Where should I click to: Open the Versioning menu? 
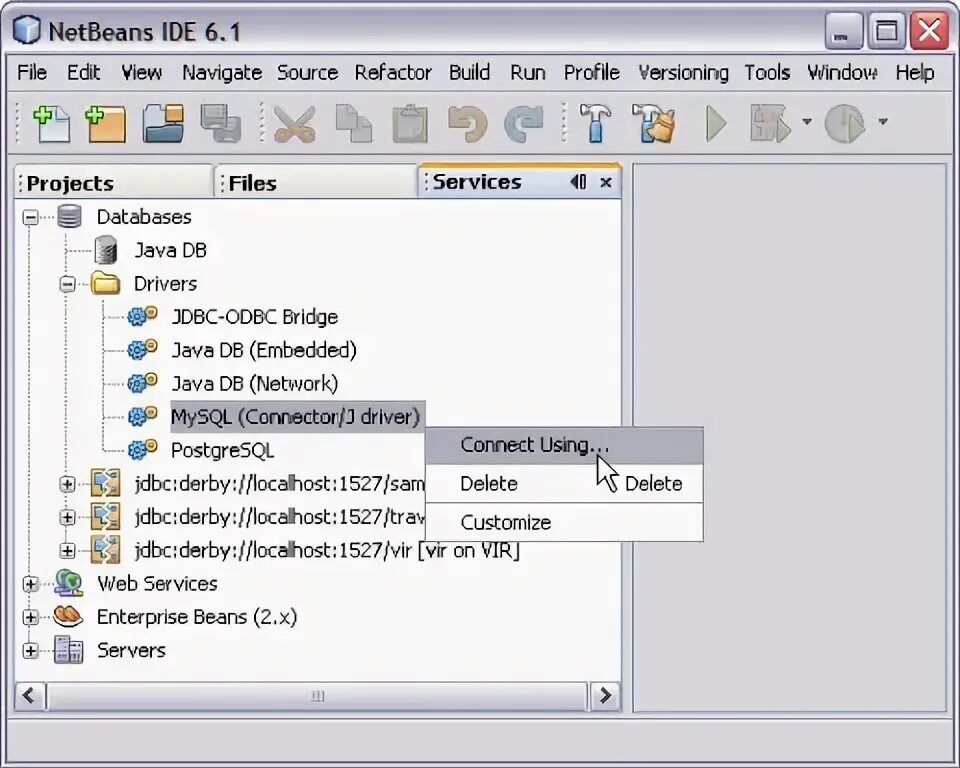tap(683, 73)
